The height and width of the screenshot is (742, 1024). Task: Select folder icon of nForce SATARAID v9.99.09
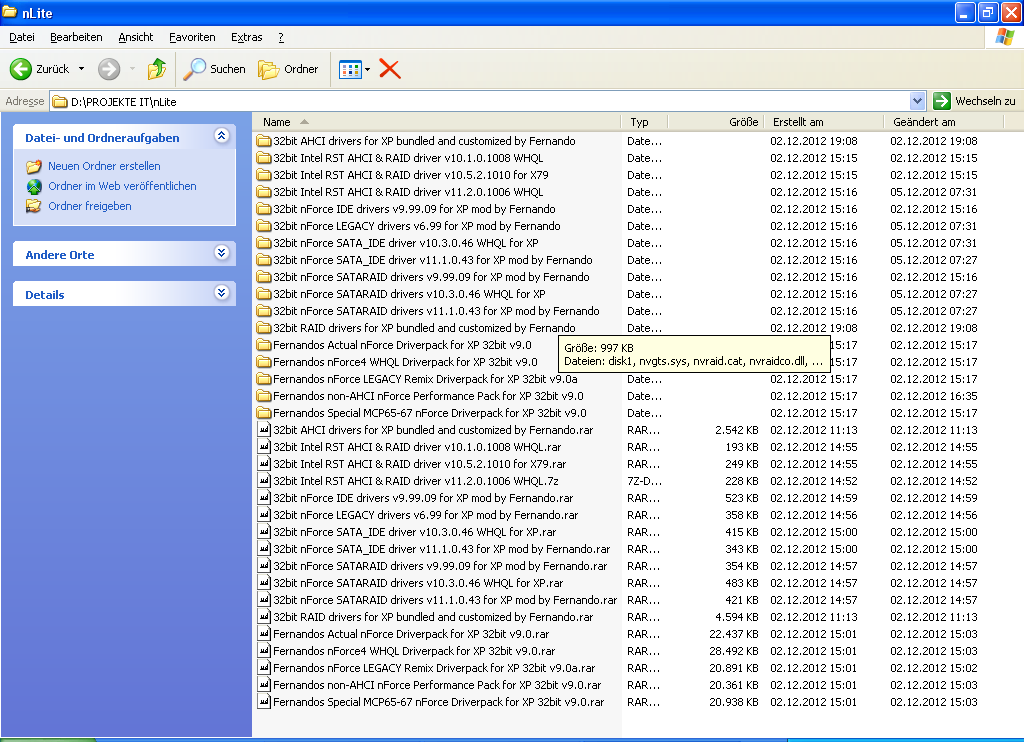click(x=264, y=277)
